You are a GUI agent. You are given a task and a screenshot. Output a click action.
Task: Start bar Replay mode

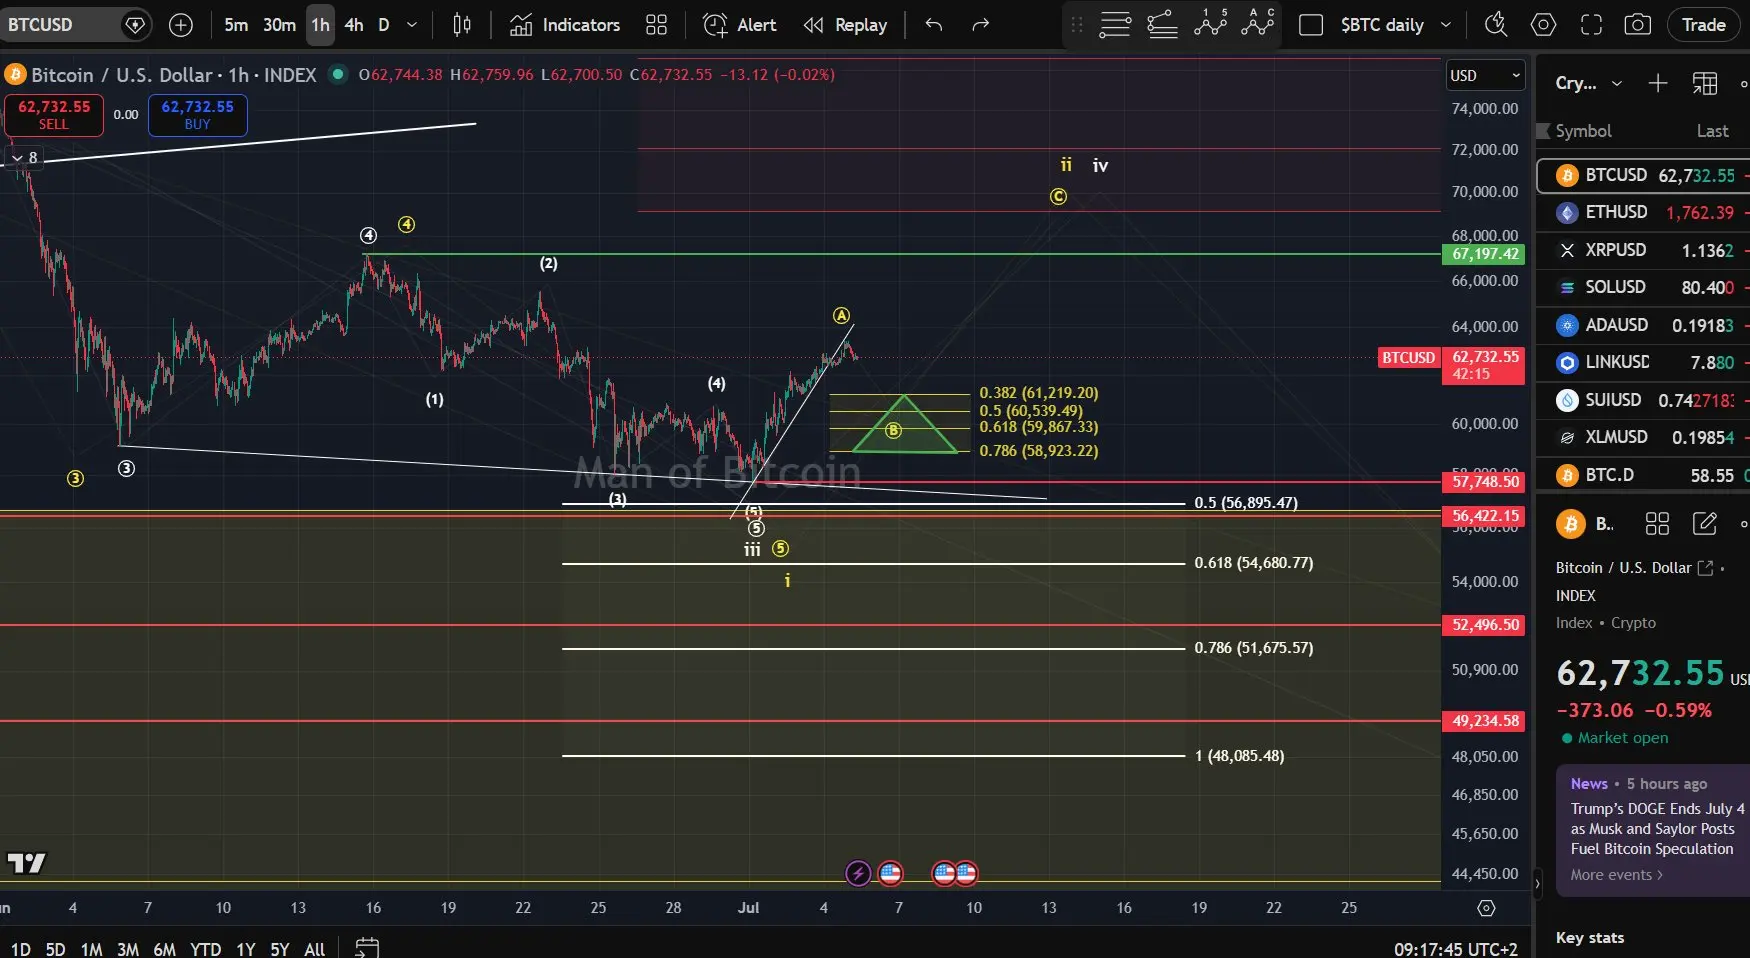coord(846,25)
